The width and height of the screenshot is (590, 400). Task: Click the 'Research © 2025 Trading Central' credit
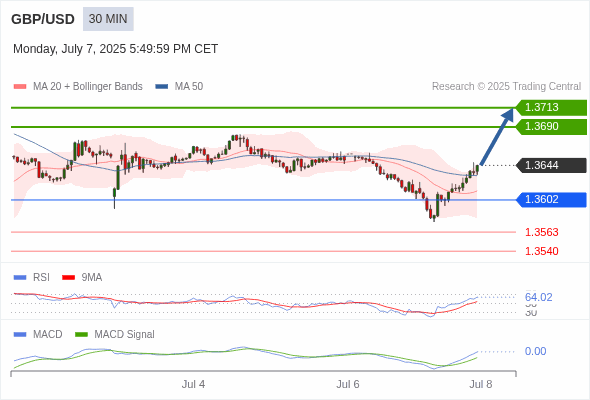(506, 87)
